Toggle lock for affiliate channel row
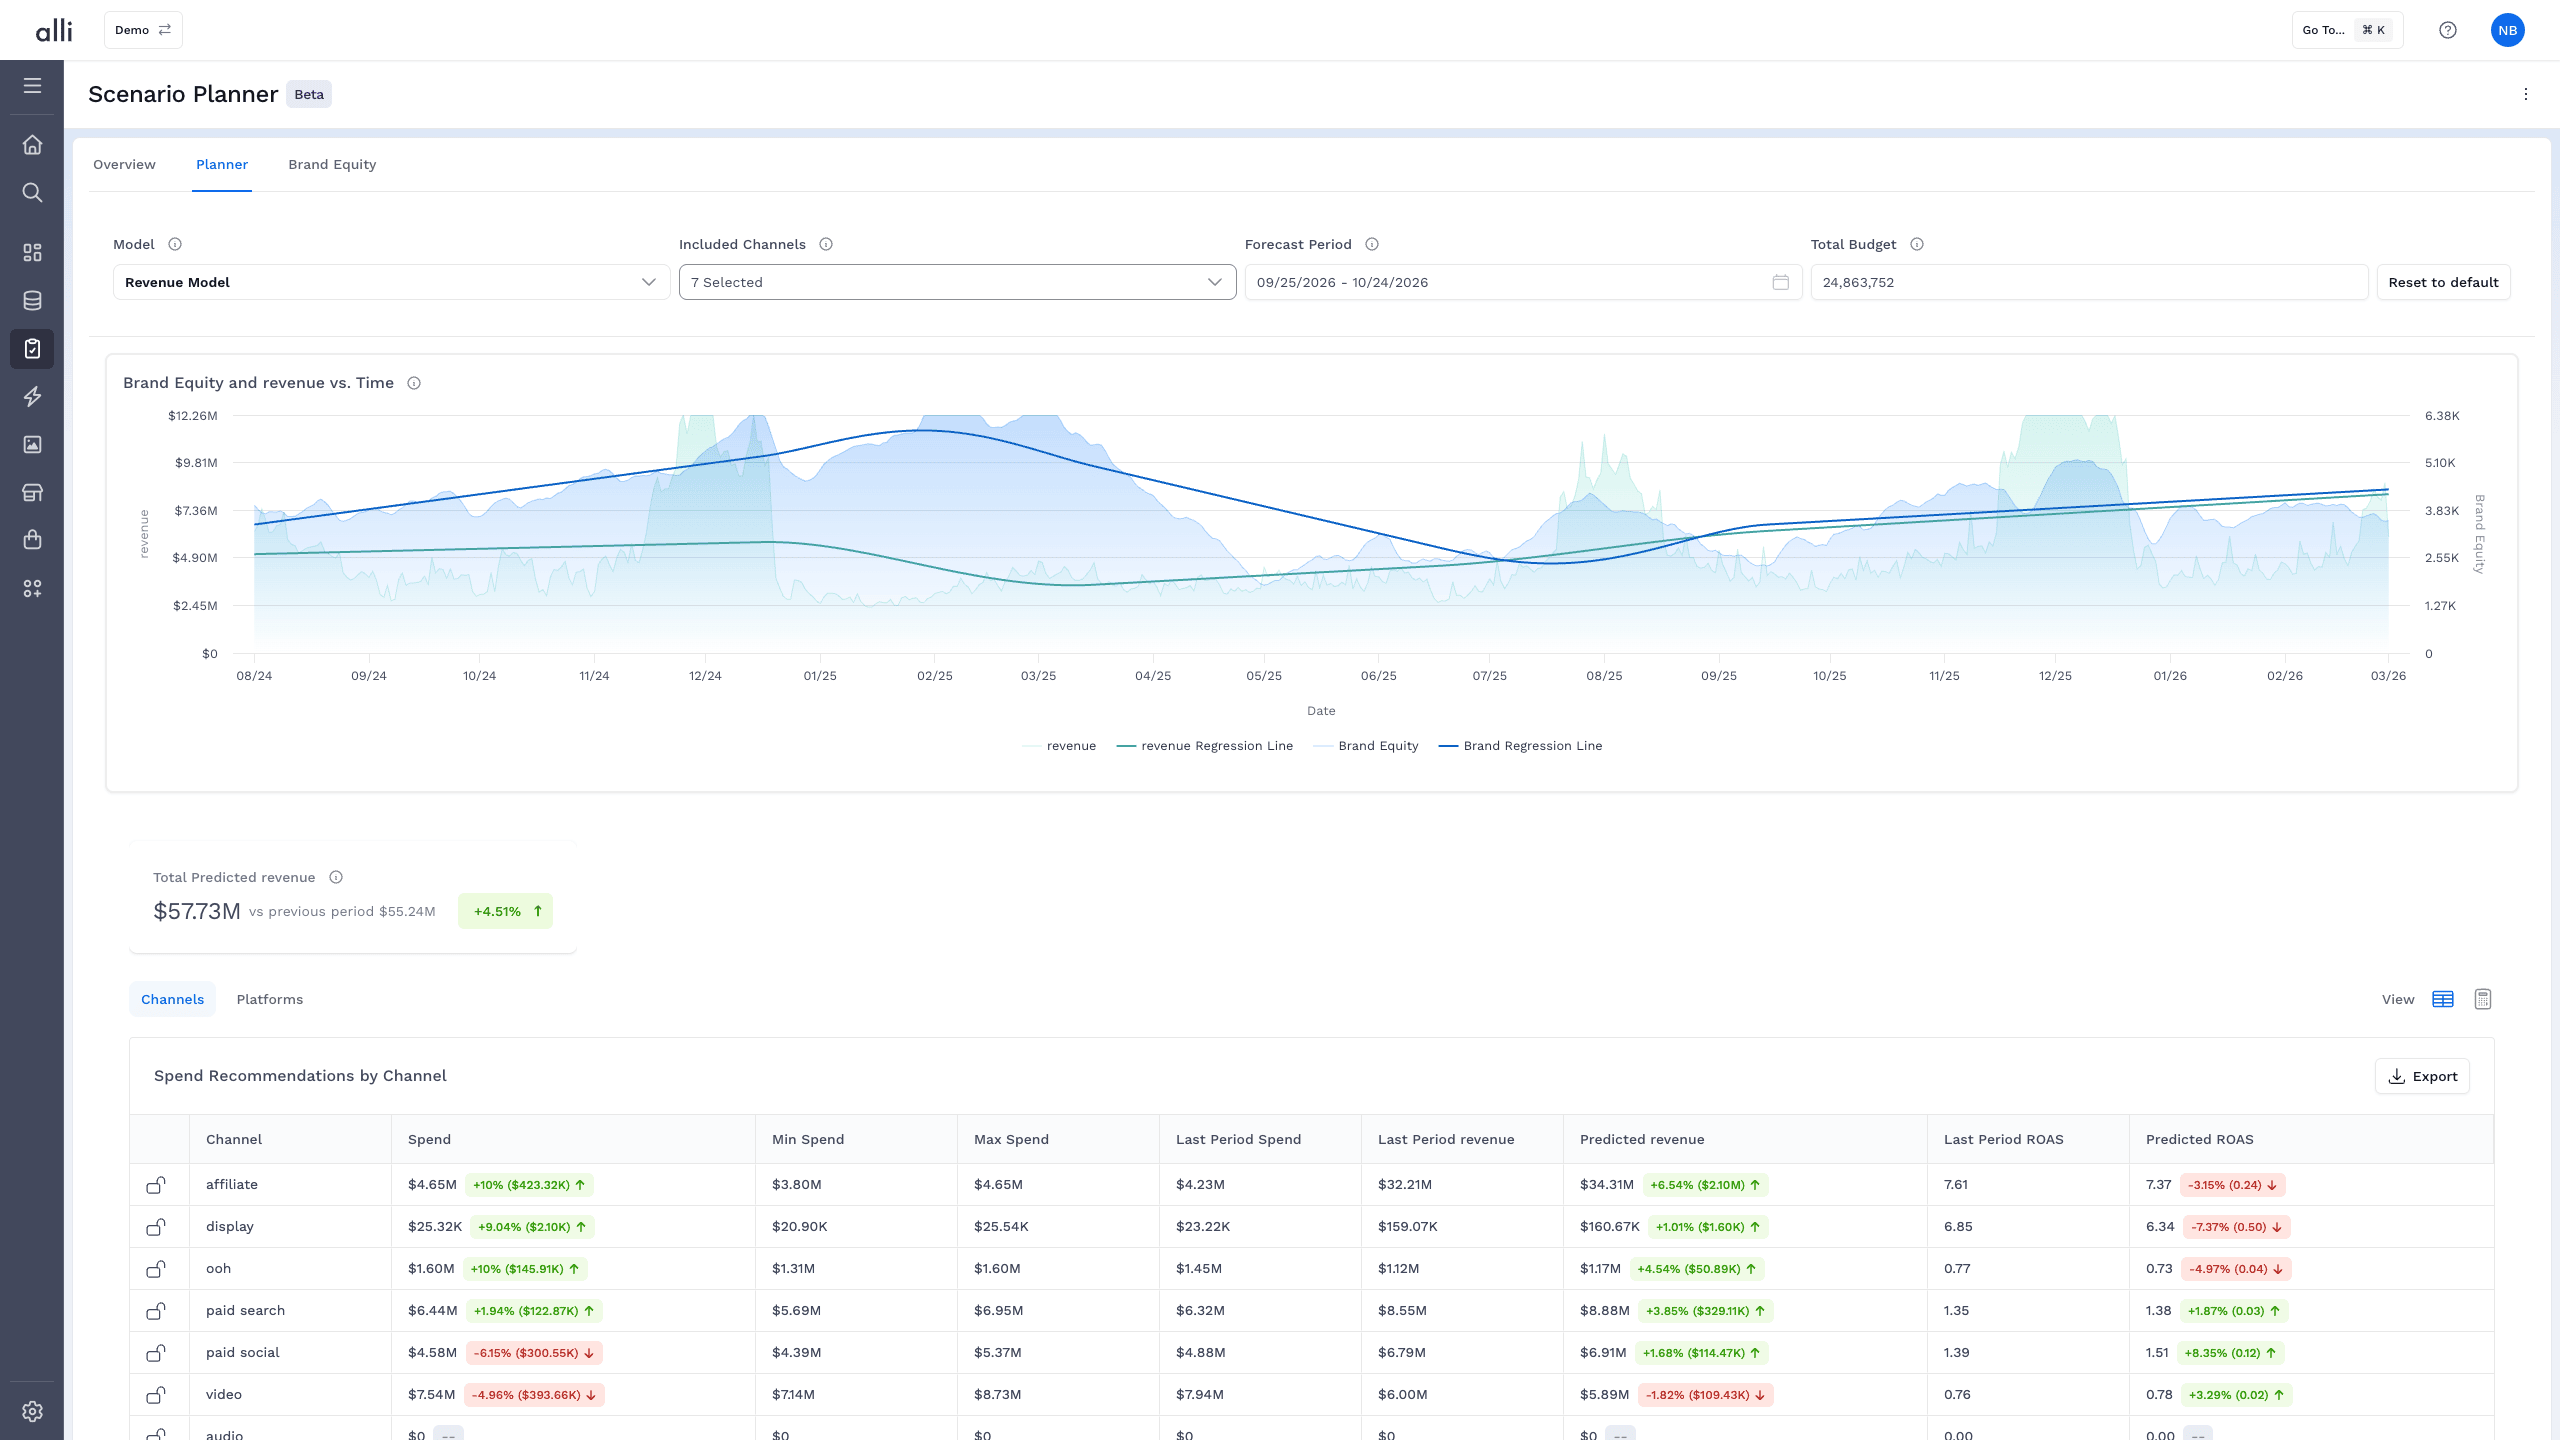 156,1185
